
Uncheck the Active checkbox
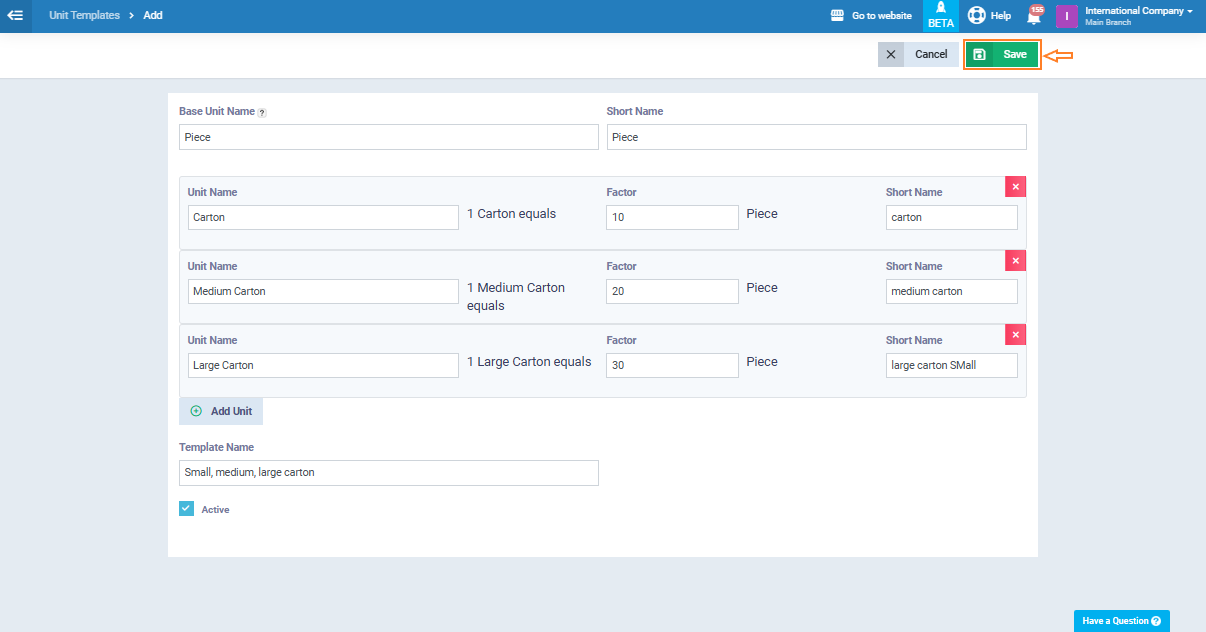(186, 509)
